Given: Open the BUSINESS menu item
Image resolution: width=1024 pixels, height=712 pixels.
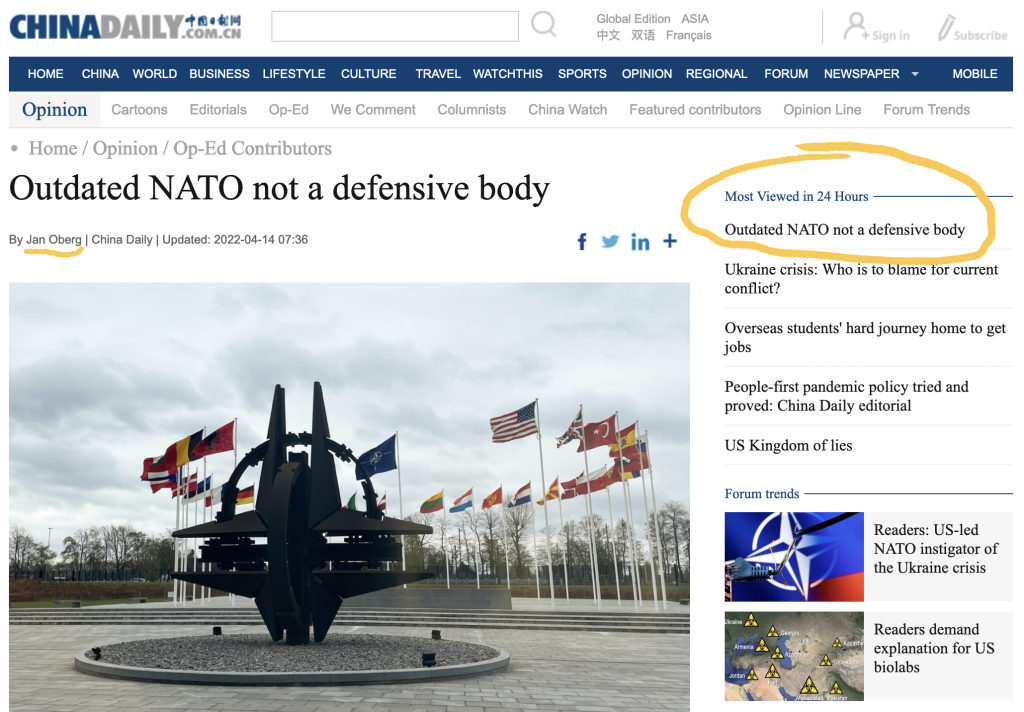Looking at the screenshot, I should (219, 74).
